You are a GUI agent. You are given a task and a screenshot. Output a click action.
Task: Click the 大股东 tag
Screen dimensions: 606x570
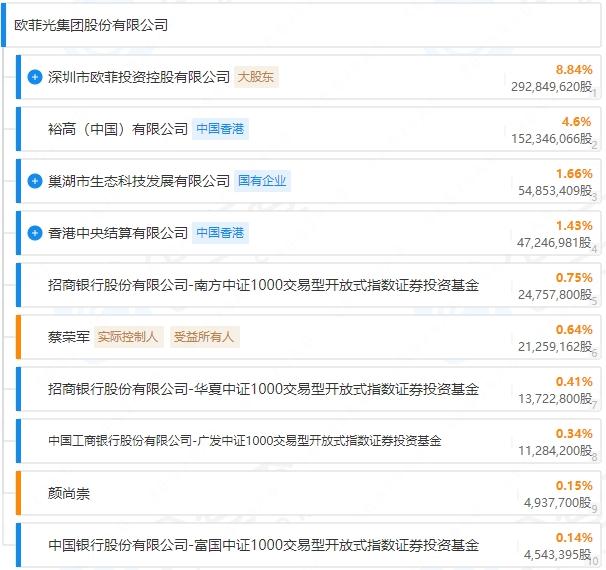256,77
